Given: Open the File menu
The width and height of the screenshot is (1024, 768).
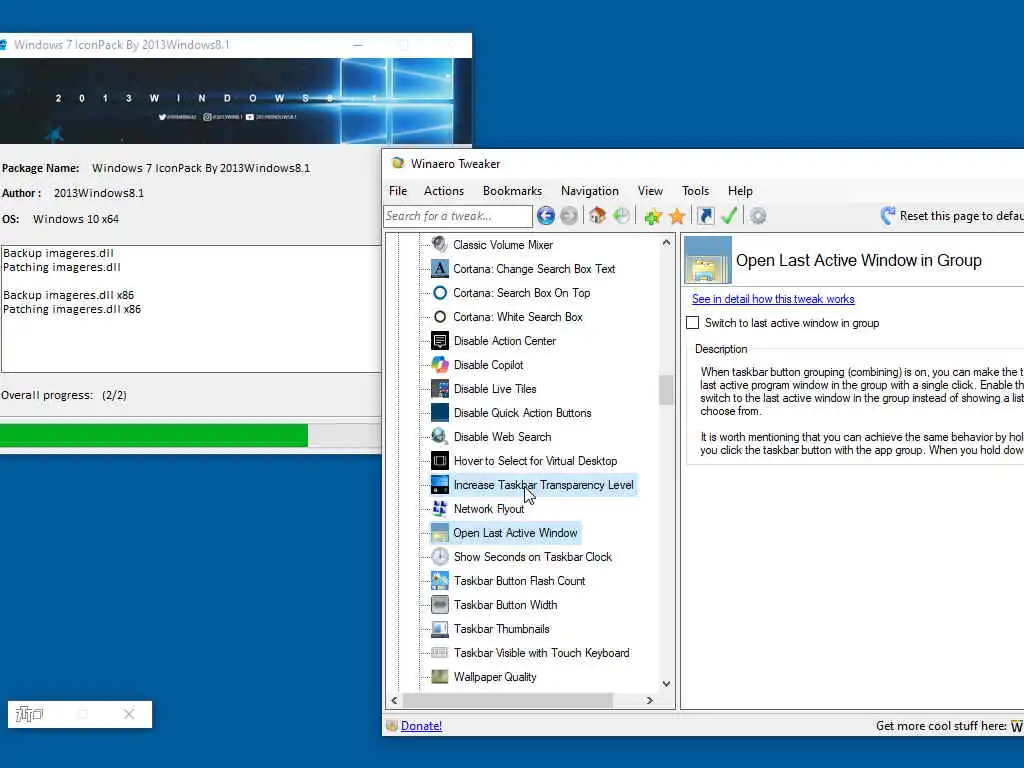Looking at the screenshot, I should [398, 191].
